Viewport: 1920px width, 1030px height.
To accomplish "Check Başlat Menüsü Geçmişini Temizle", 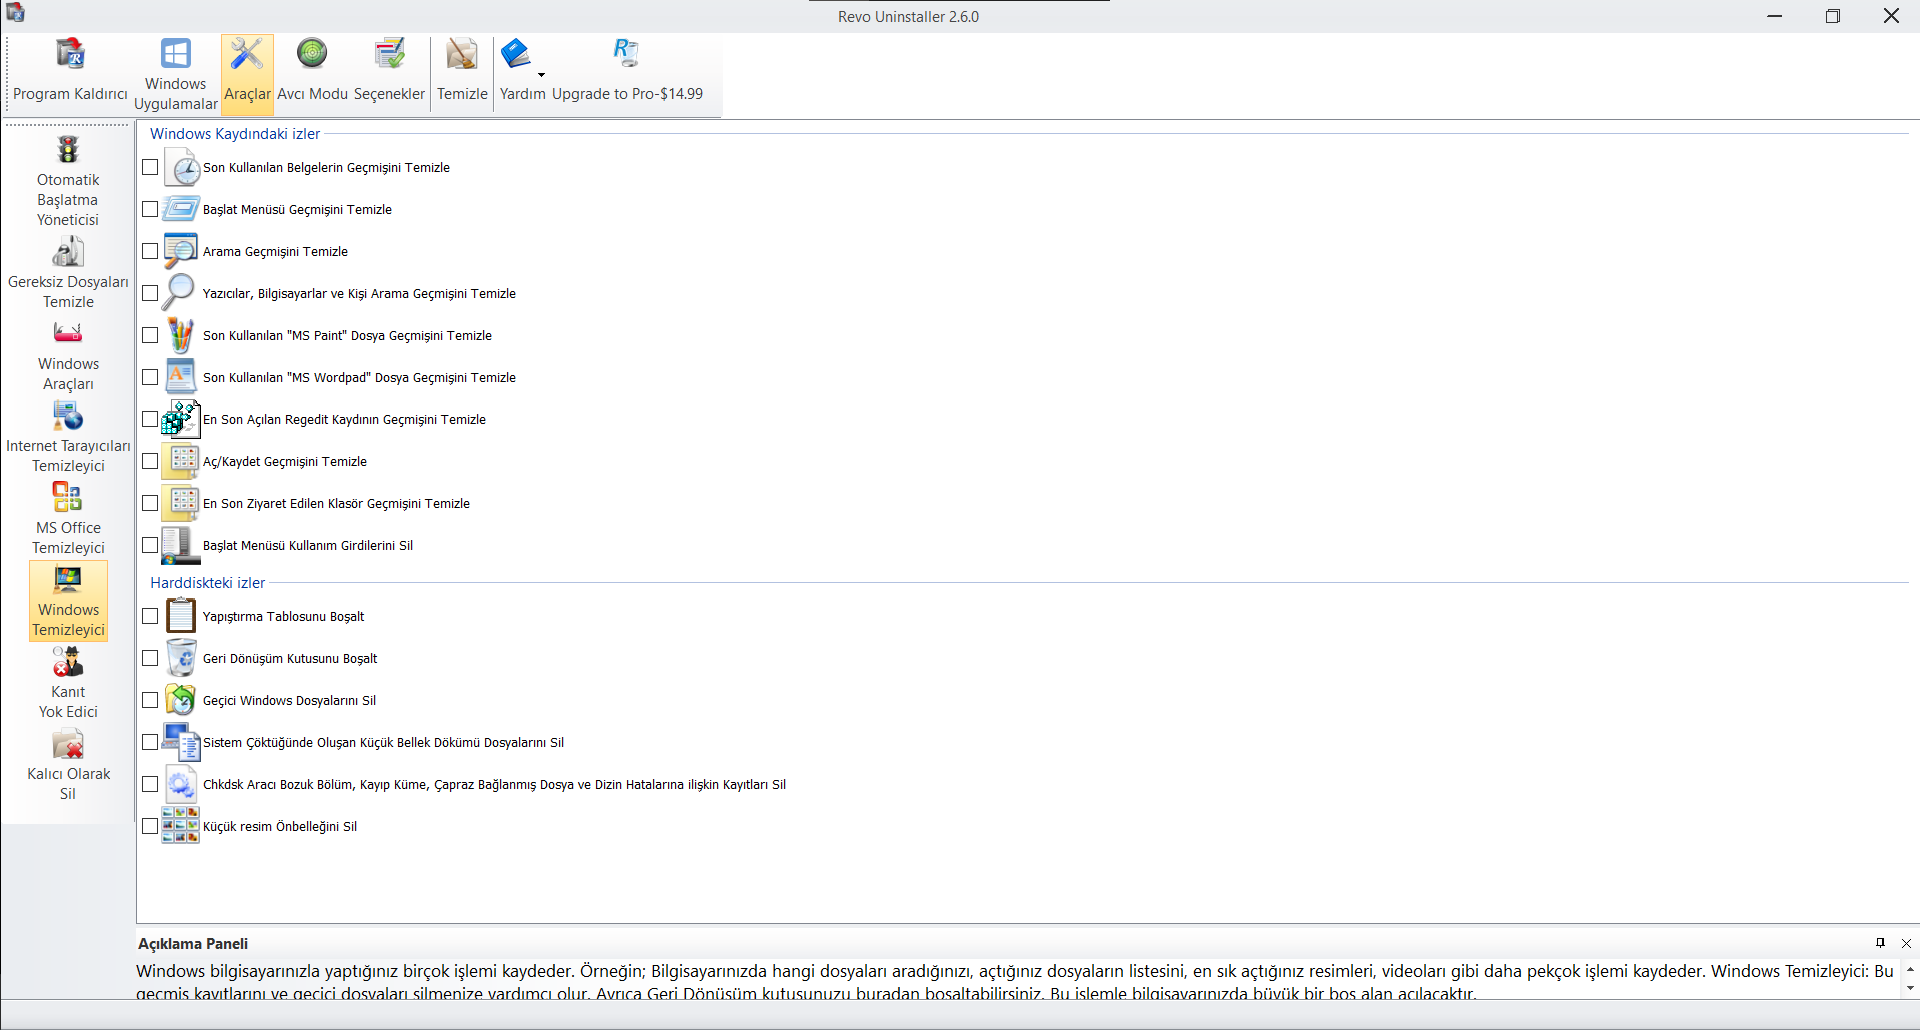I will 150,209.
